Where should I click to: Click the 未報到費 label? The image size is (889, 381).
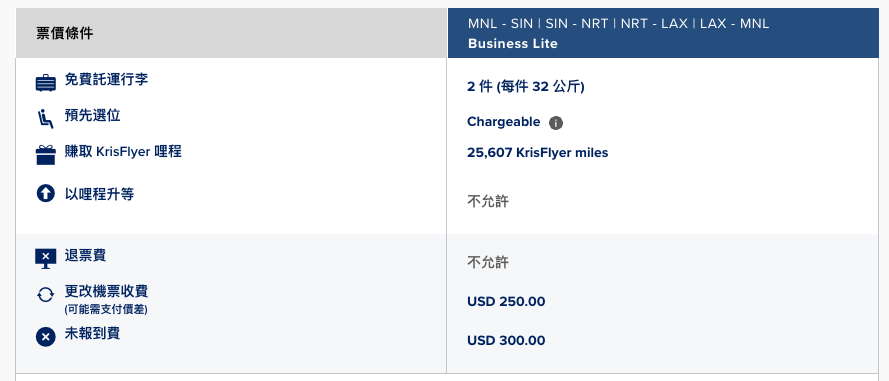92,333
